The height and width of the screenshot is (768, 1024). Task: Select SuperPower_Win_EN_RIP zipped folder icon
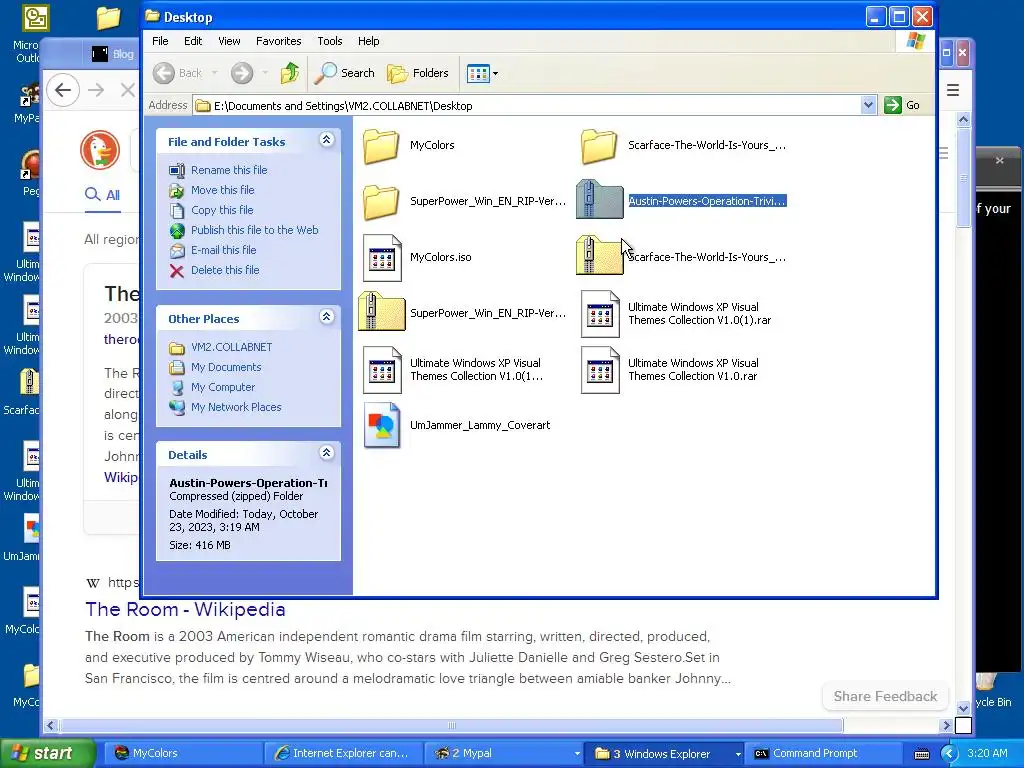click(382, 312)
